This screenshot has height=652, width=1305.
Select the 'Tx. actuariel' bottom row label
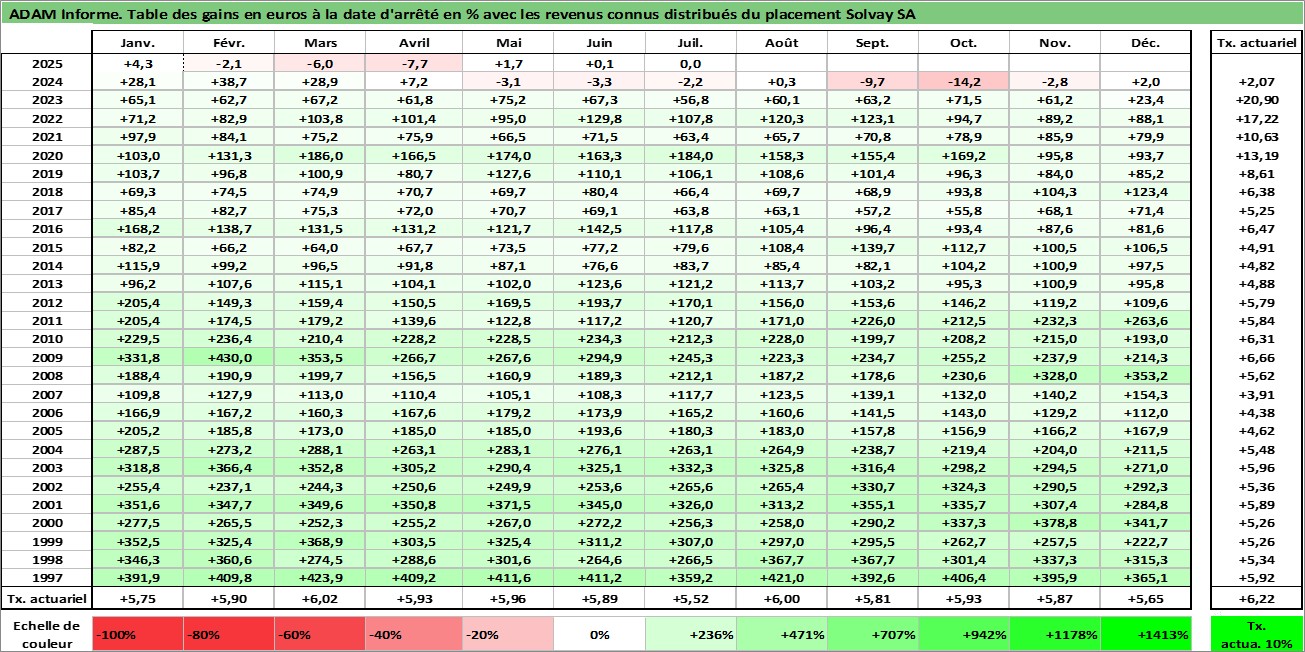46,598
